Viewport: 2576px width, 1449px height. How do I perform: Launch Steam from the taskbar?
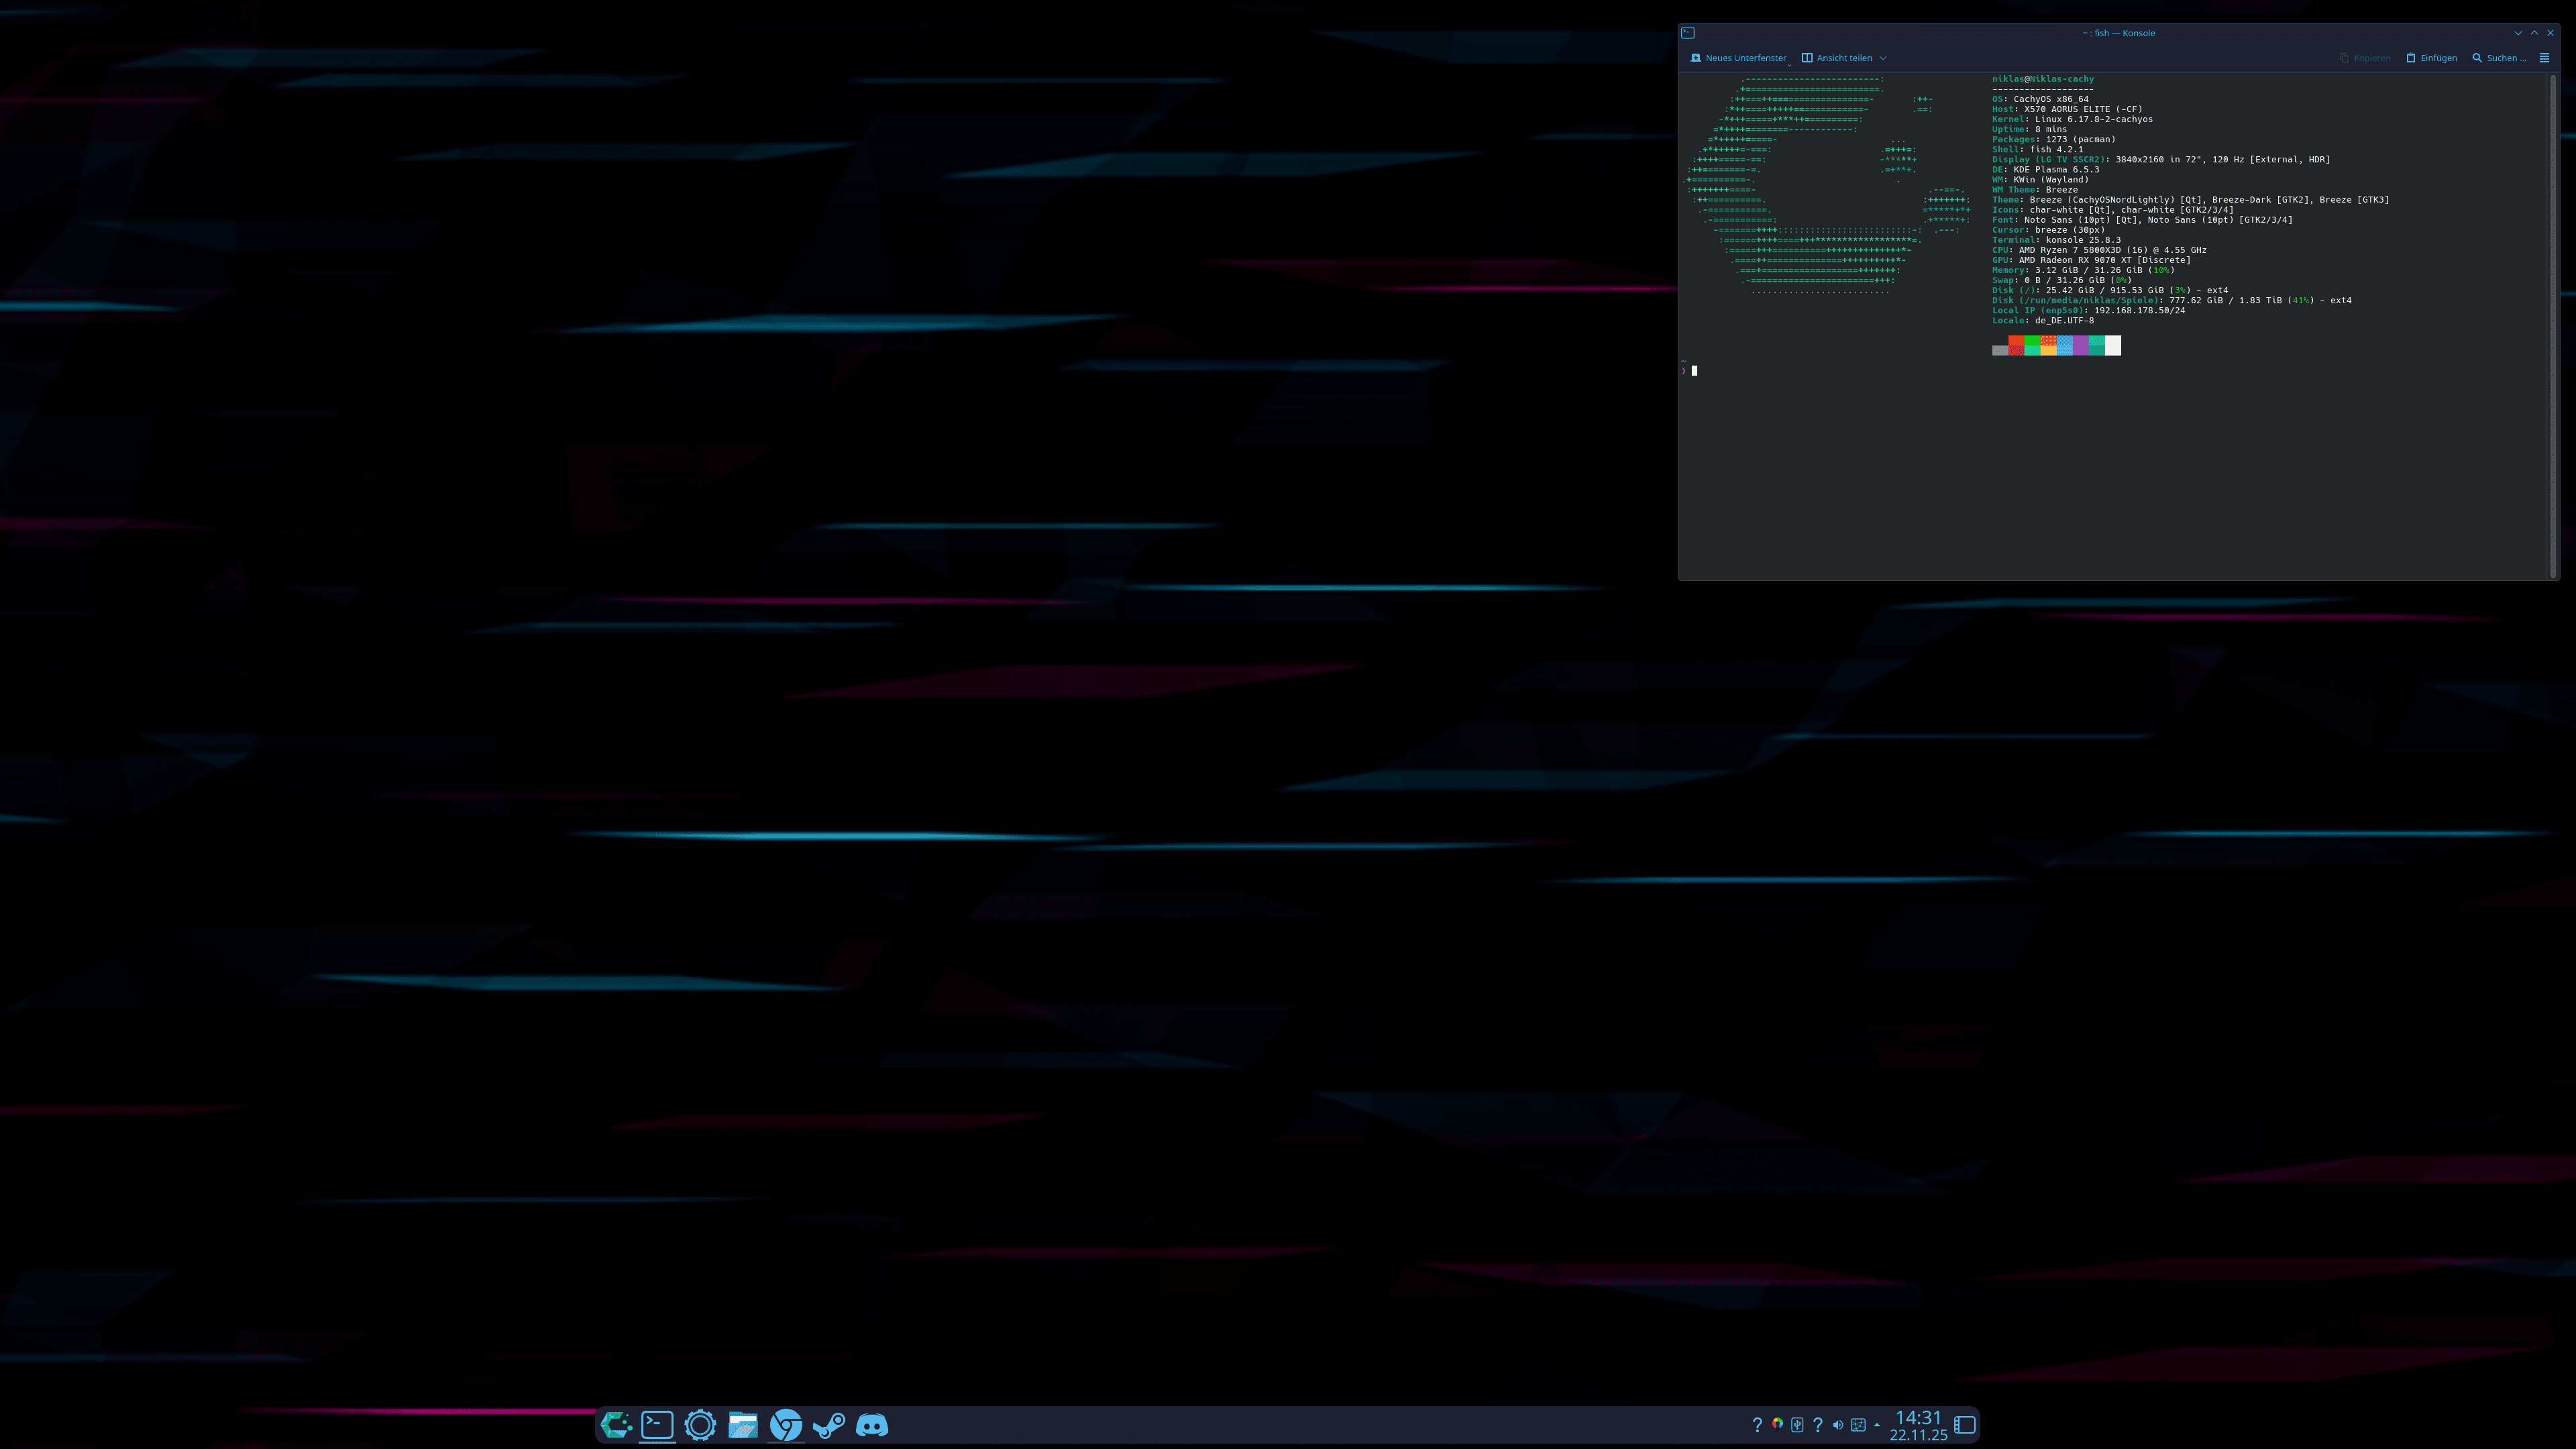click(829, 1424)
